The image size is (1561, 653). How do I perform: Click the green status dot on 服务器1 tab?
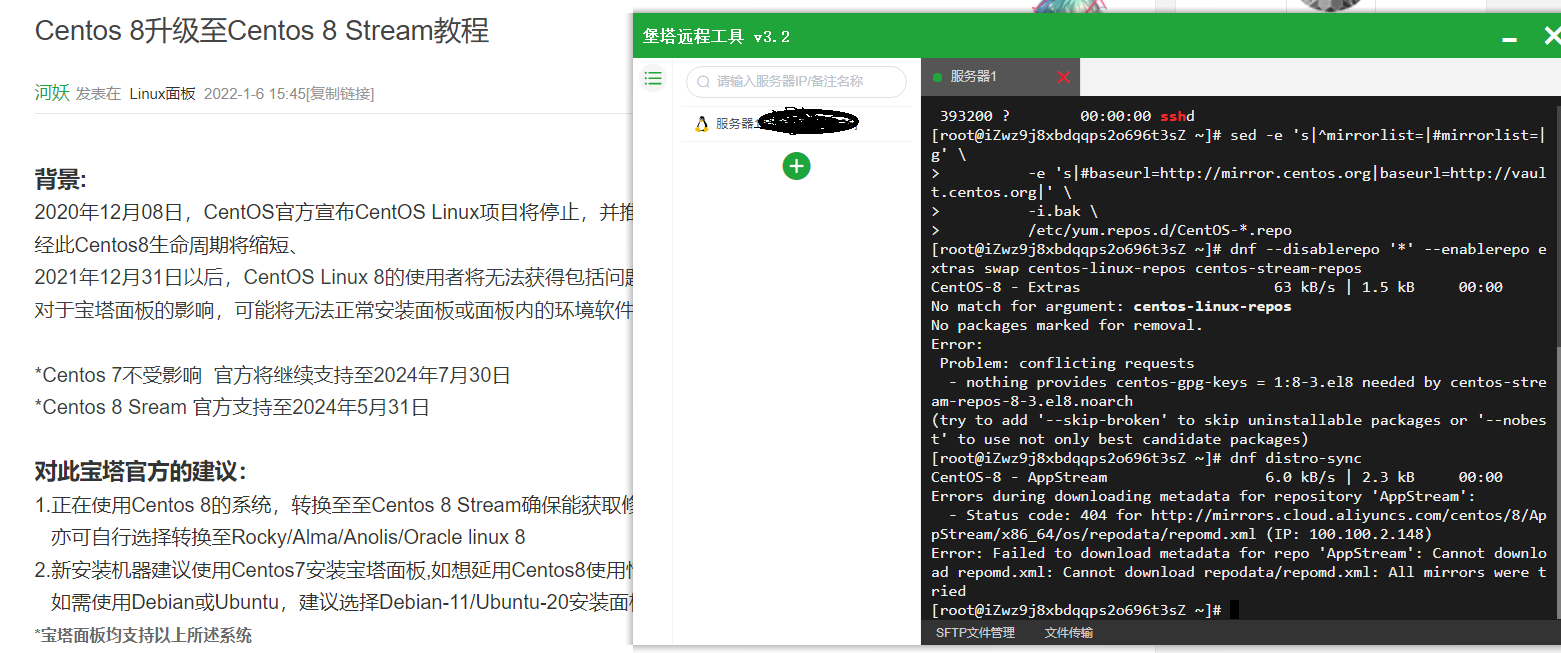coord(937,77)
